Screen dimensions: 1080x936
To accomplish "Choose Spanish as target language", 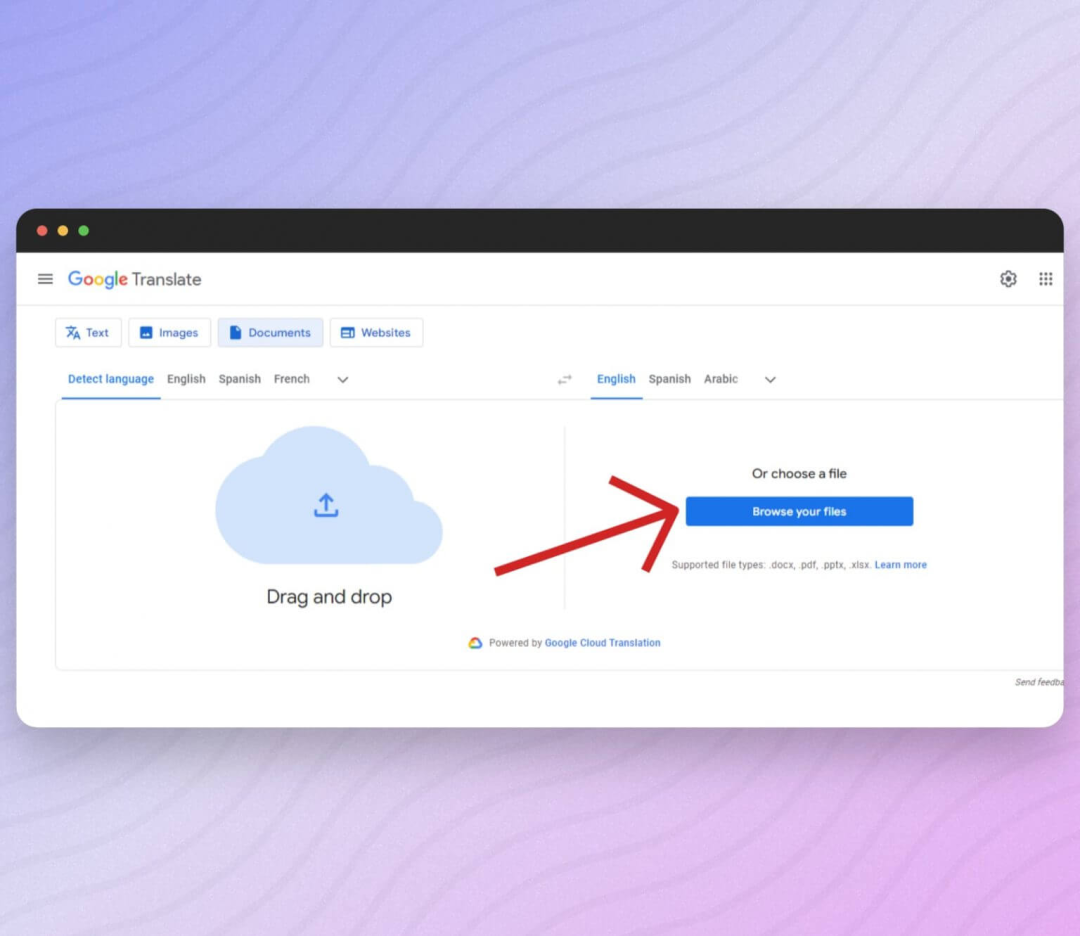I will click(x=669, y=379).
